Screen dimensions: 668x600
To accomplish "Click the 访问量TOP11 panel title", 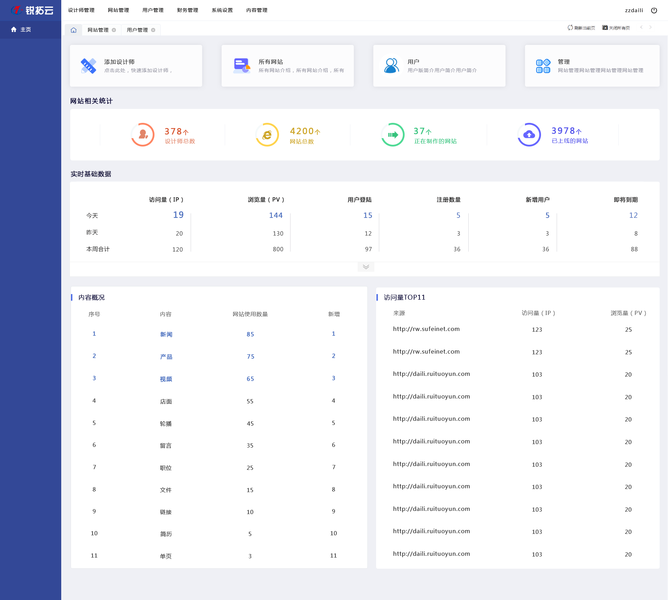I will 404,297.
